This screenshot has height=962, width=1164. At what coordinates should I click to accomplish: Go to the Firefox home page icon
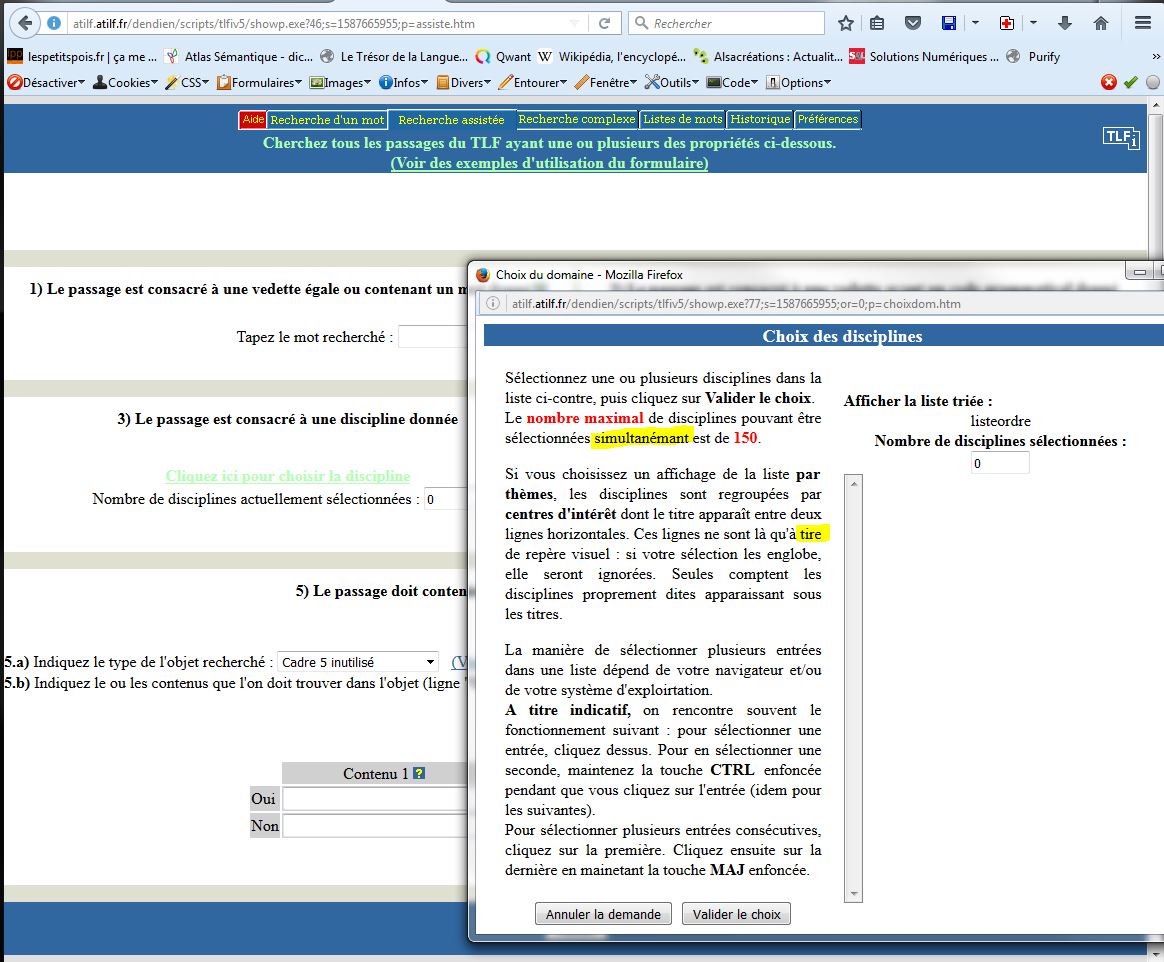[1101, 23]
